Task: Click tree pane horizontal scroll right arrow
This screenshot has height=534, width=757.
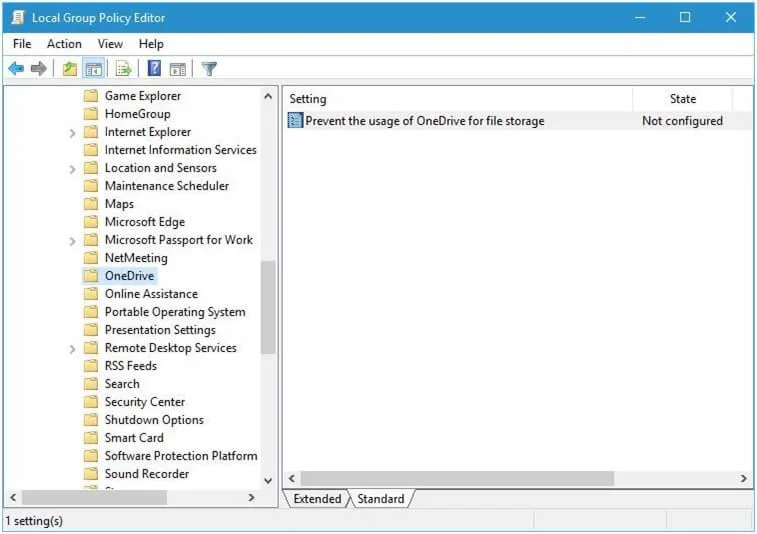Action: (251, 497)
